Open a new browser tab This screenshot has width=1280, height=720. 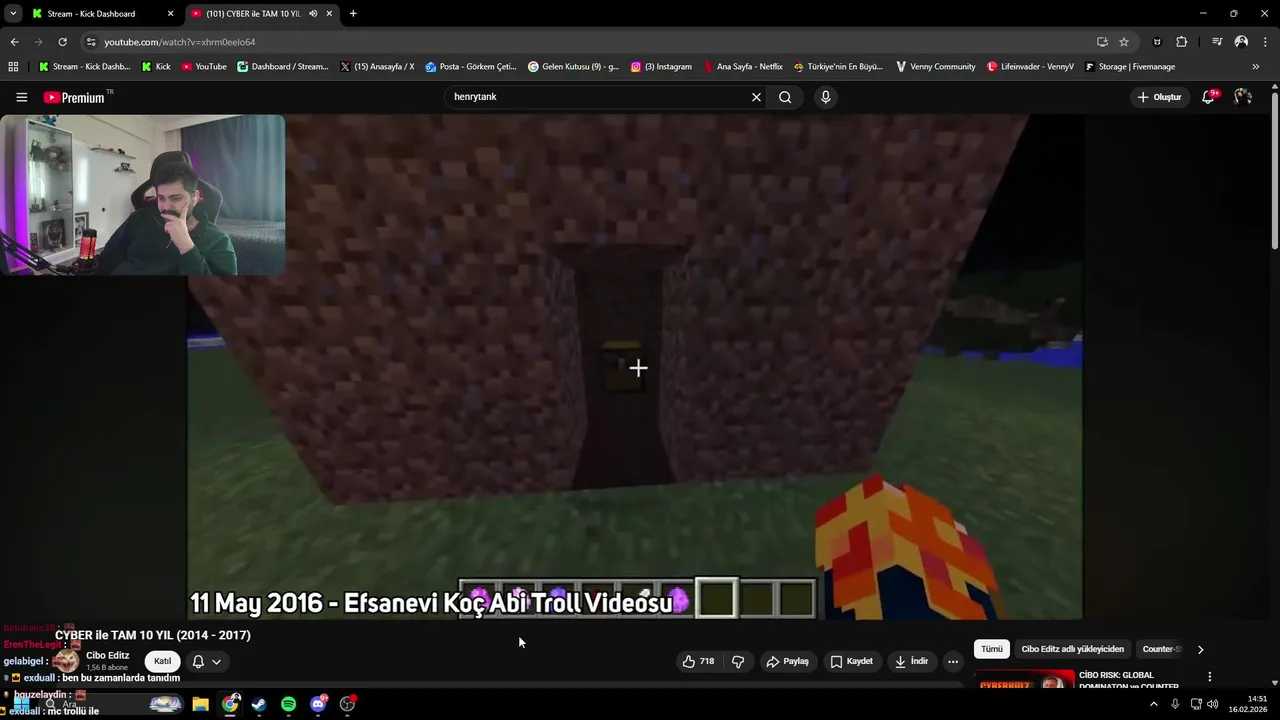pyautogui.click(x=353, y=14)
